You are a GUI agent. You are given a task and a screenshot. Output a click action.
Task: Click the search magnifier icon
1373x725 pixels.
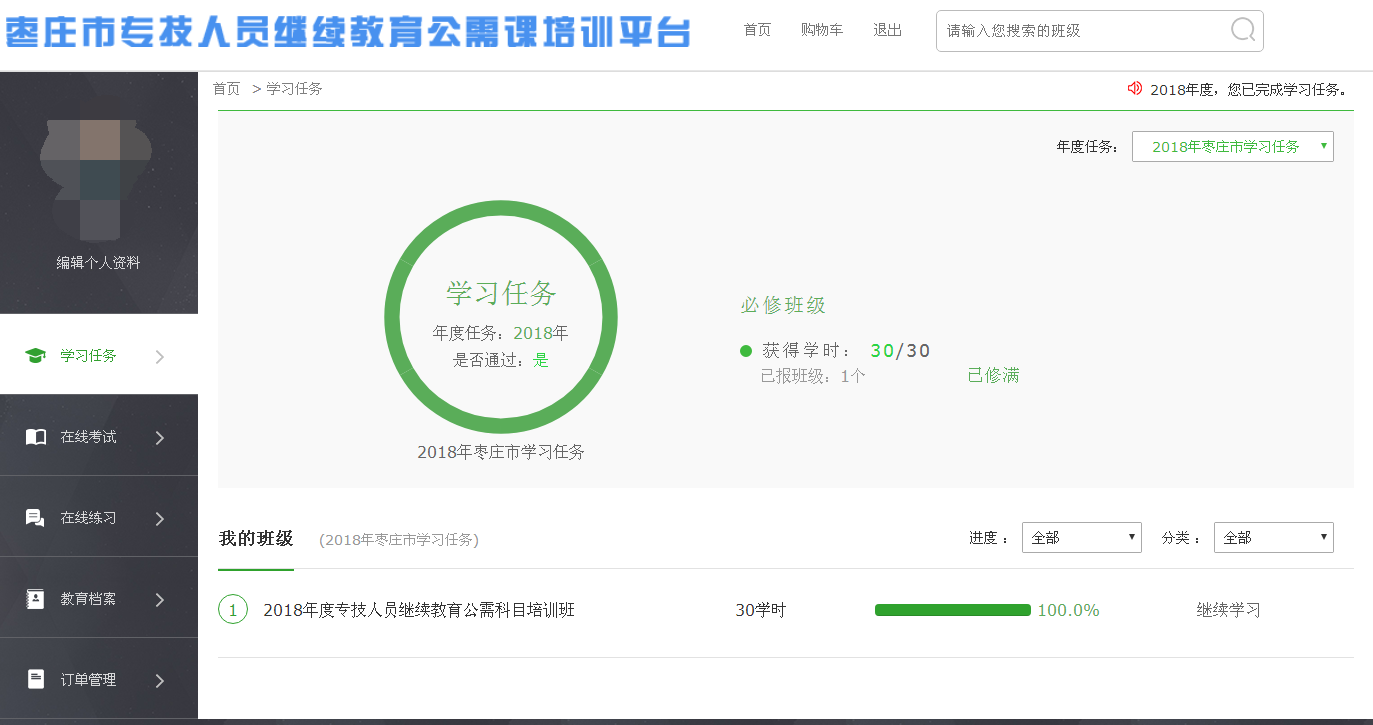1242,30
